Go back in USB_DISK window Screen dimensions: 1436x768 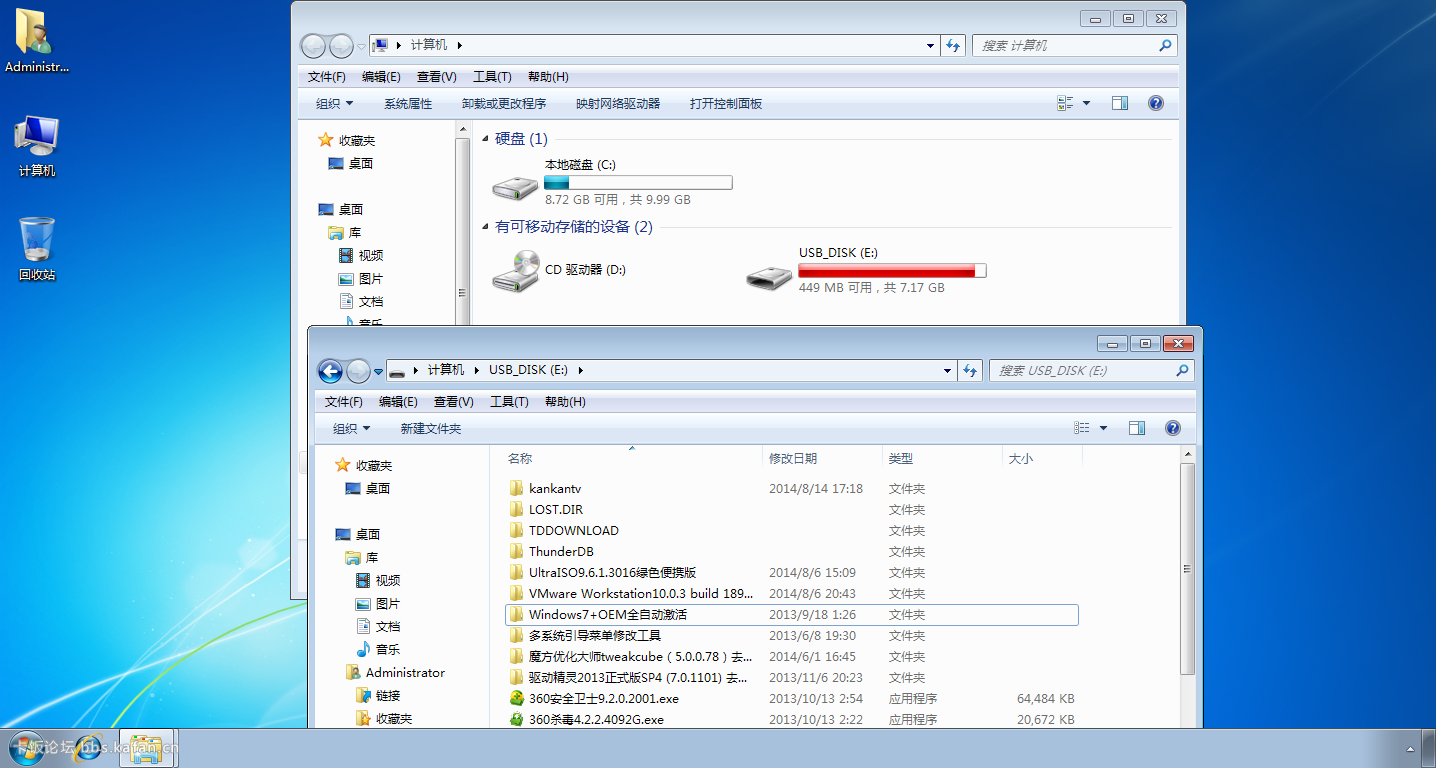pyautogui.click(x=330, y=371)
